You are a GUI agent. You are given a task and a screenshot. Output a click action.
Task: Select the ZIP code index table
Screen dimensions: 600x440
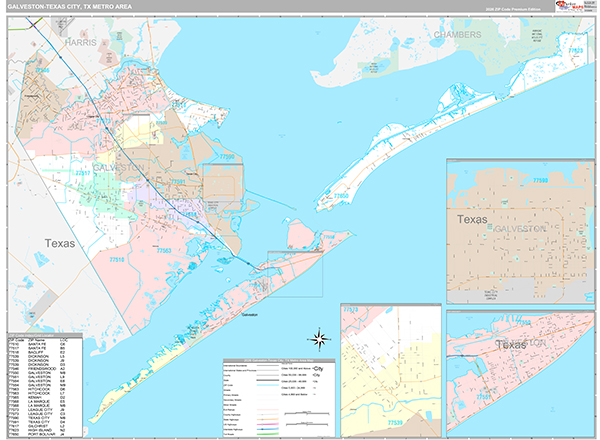[40, 383]
